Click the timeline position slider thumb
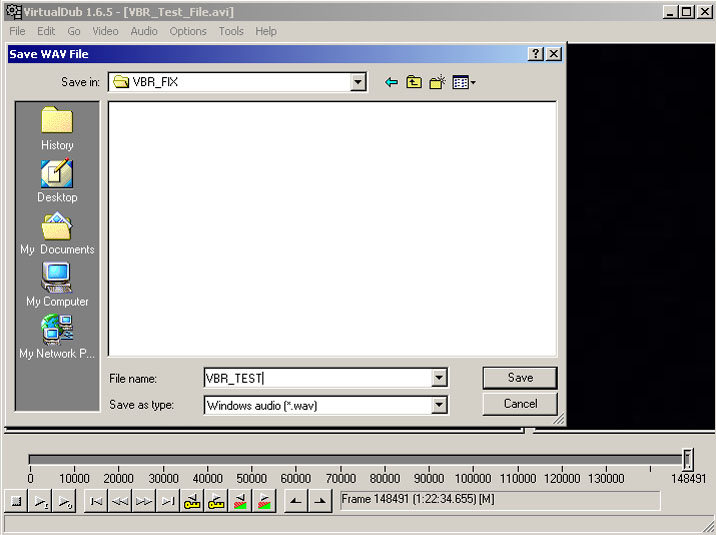 (x=688, y=459)
